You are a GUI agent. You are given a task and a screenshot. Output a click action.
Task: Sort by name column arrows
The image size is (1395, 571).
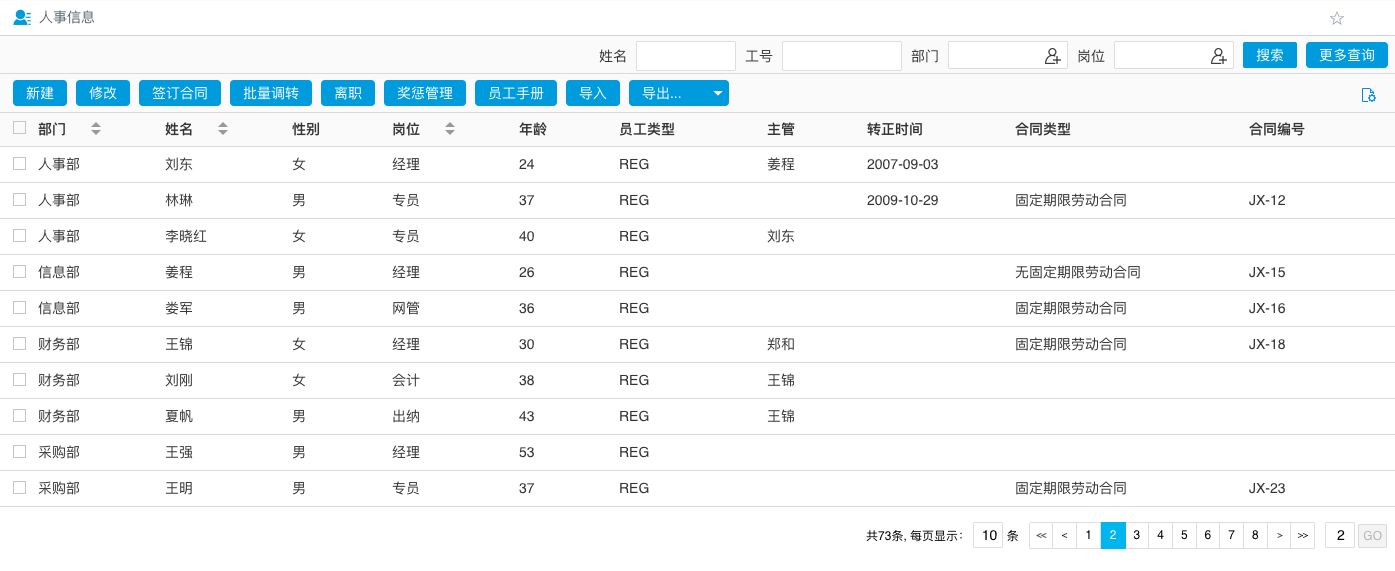click(223, 129)
